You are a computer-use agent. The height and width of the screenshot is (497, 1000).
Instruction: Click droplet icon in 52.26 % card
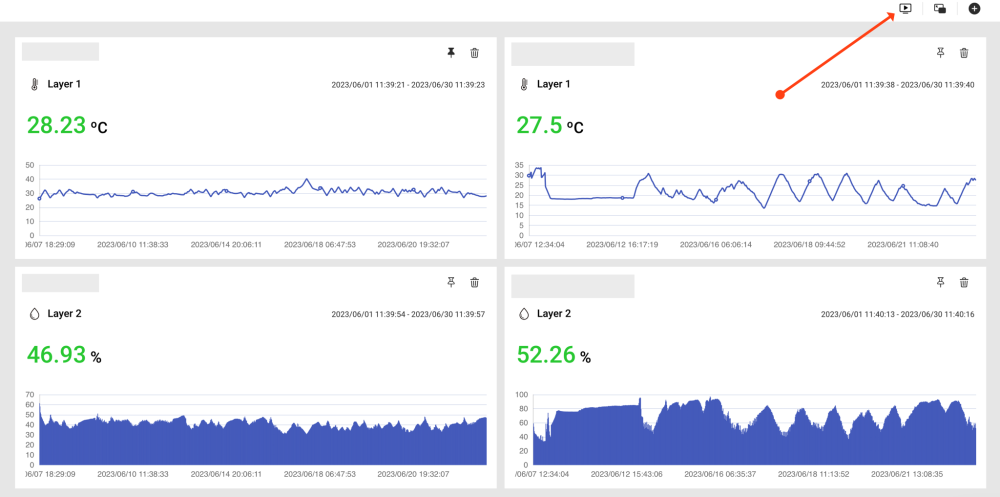point(523,314)
